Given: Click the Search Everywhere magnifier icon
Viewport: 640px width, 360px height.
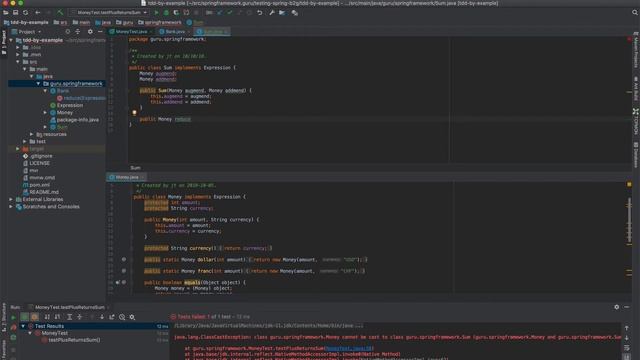Looking at the screenshot, I should (635, 13).
